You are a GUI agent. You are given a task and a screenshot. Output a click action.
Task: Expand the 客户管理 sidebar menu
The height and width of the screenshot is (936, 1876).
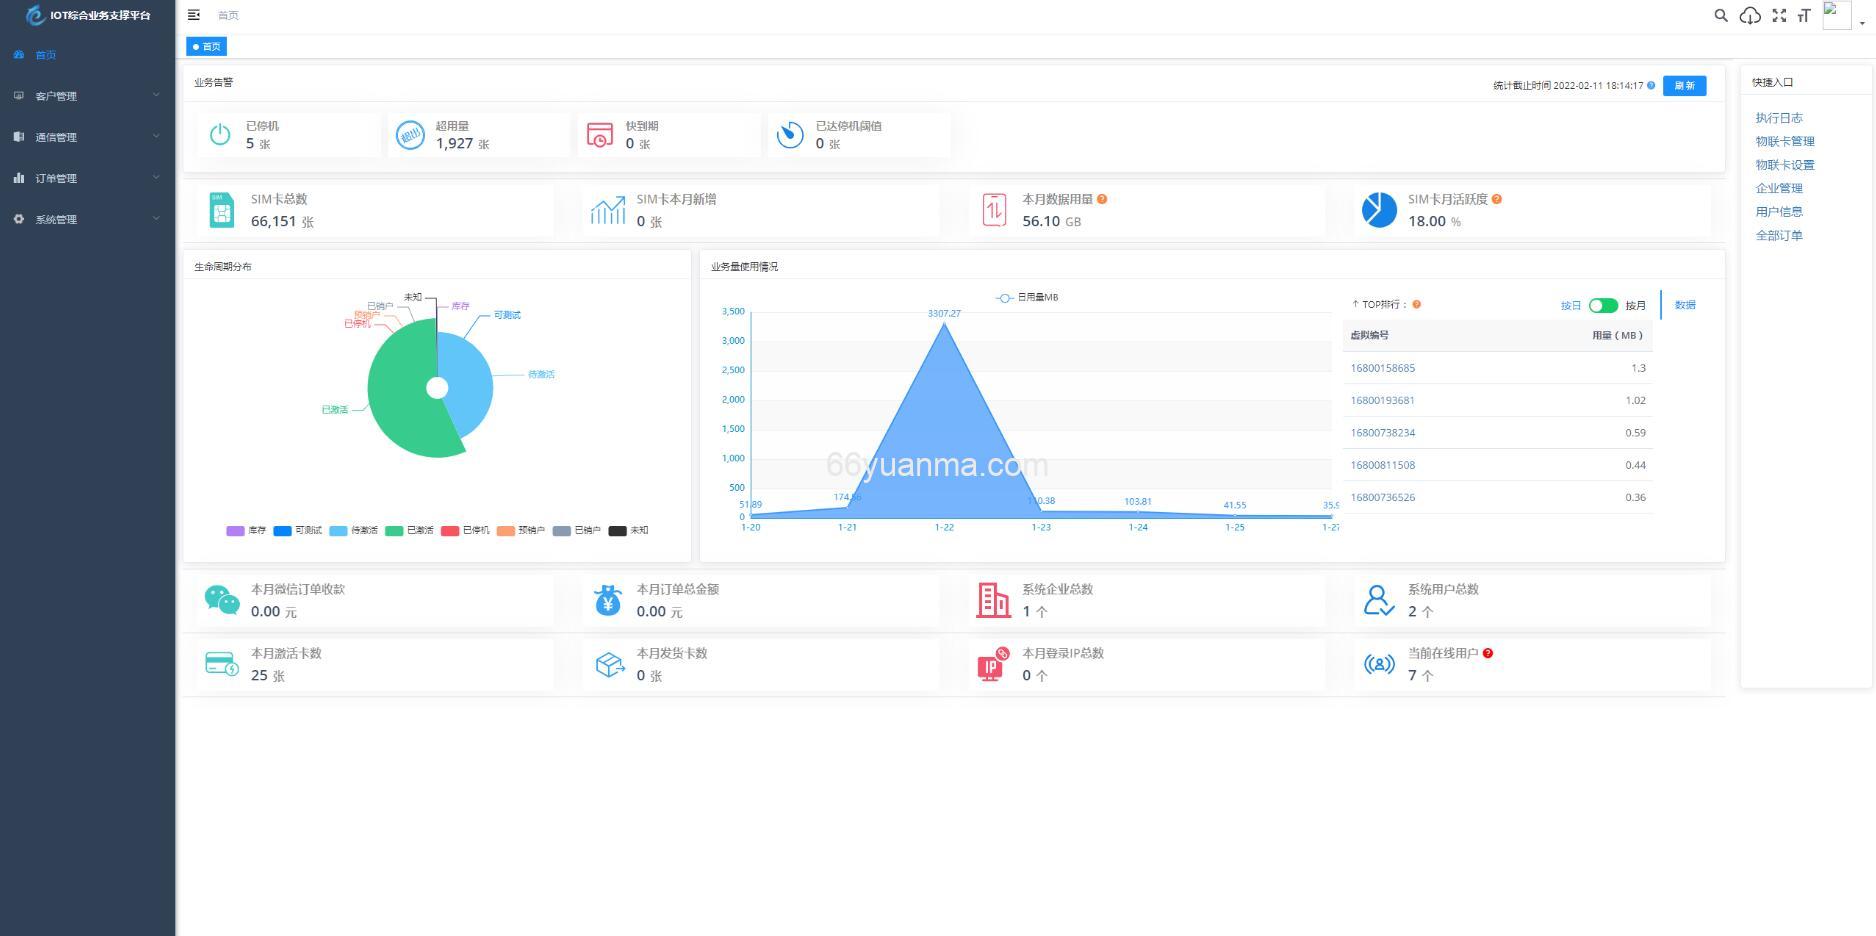coord(86,96)
